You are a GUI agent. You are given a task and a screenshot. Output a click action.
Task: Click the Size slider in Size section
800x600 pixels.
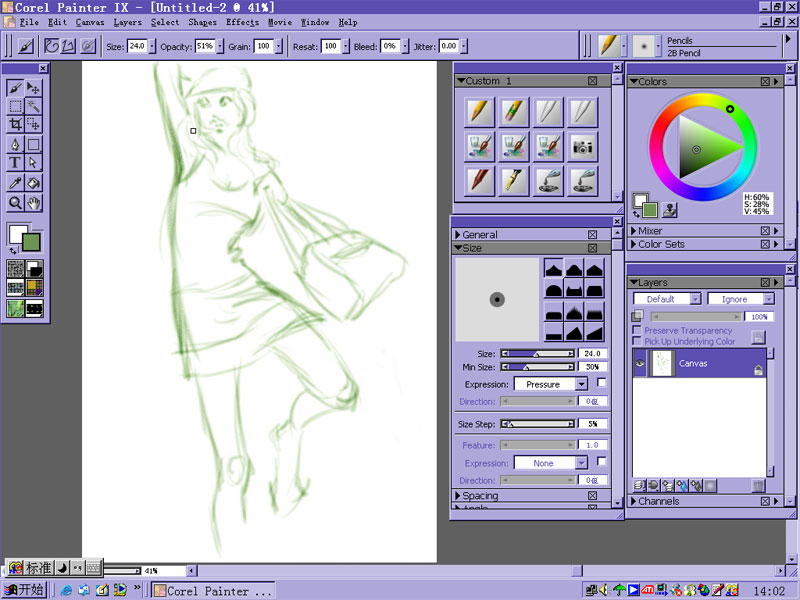(537, 354)
